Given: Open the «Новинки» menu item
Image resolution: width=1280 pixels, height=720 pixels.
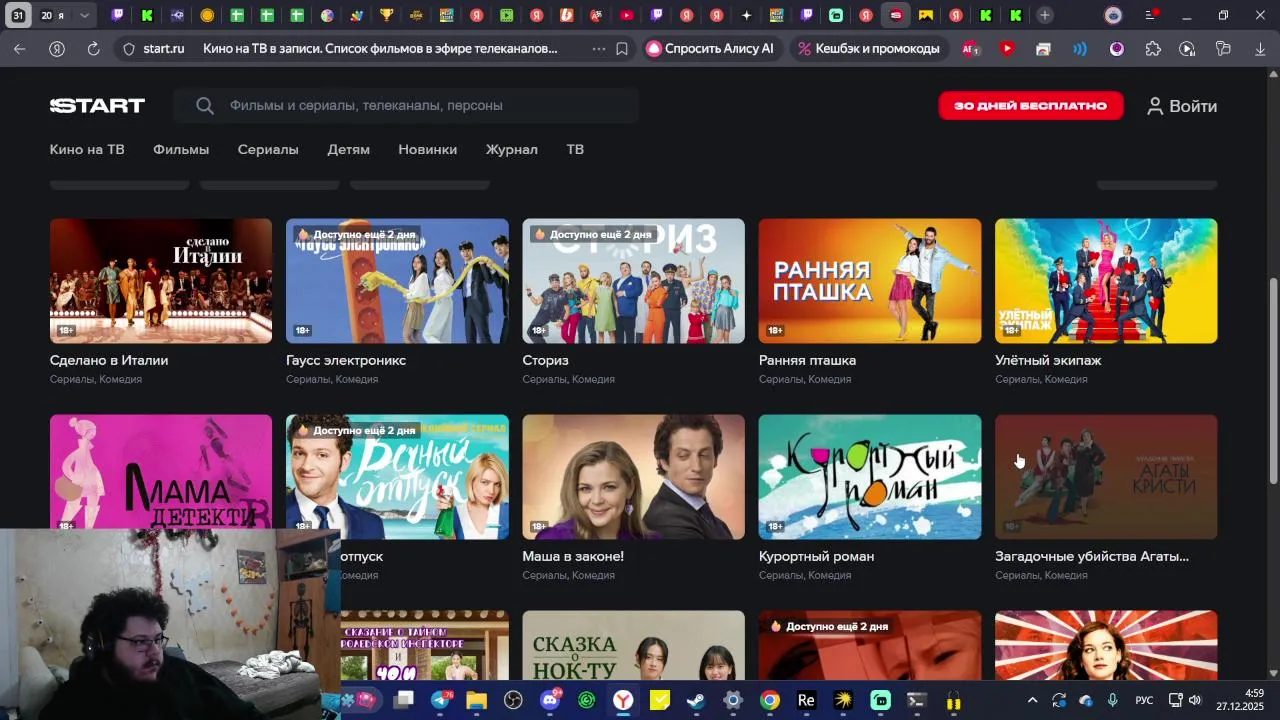Looking at the screenshot, I should click(428, 149).
